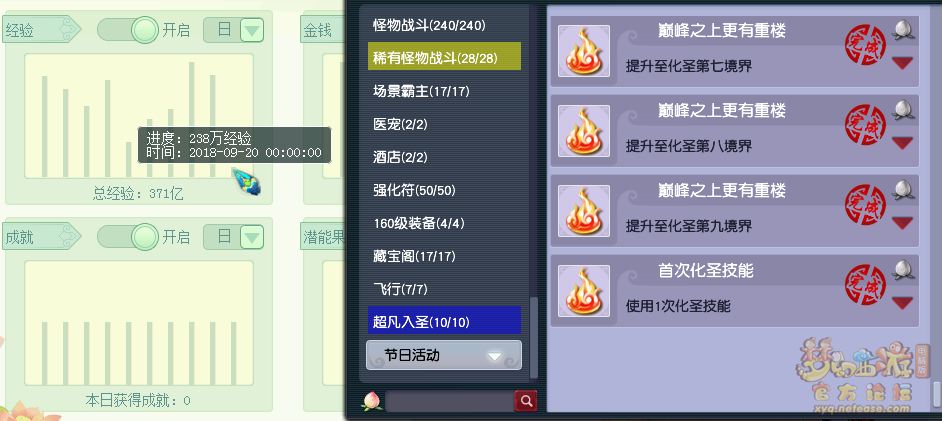
Task: Click the achievement search input field
Action: click(x=449, y=401)
